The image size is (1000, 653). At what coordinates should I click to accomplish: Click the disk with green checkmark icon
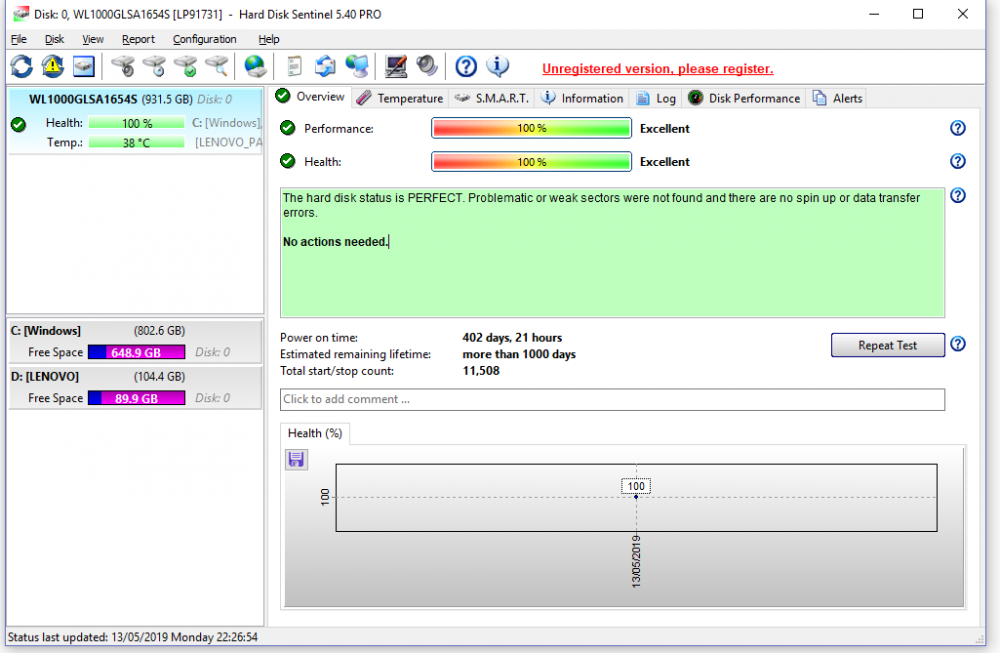186,66
